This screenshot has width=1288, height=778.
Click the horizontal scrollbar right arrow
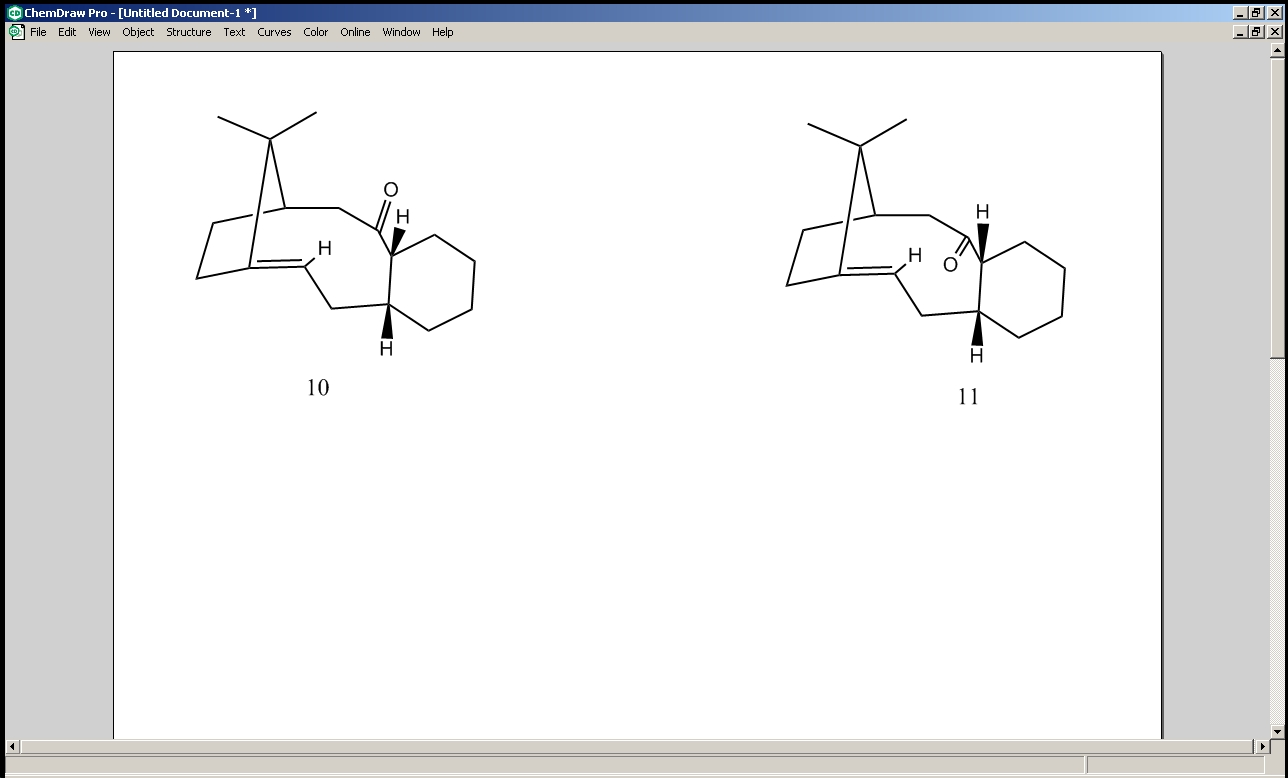click(1261, 747)
